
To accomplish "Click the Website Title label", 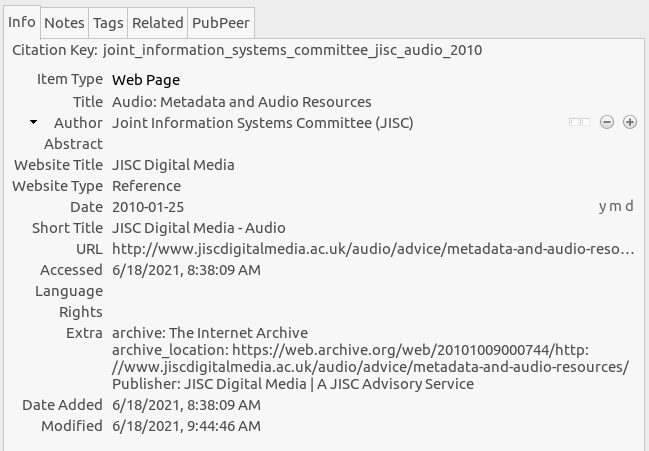I will coord(58,165).
